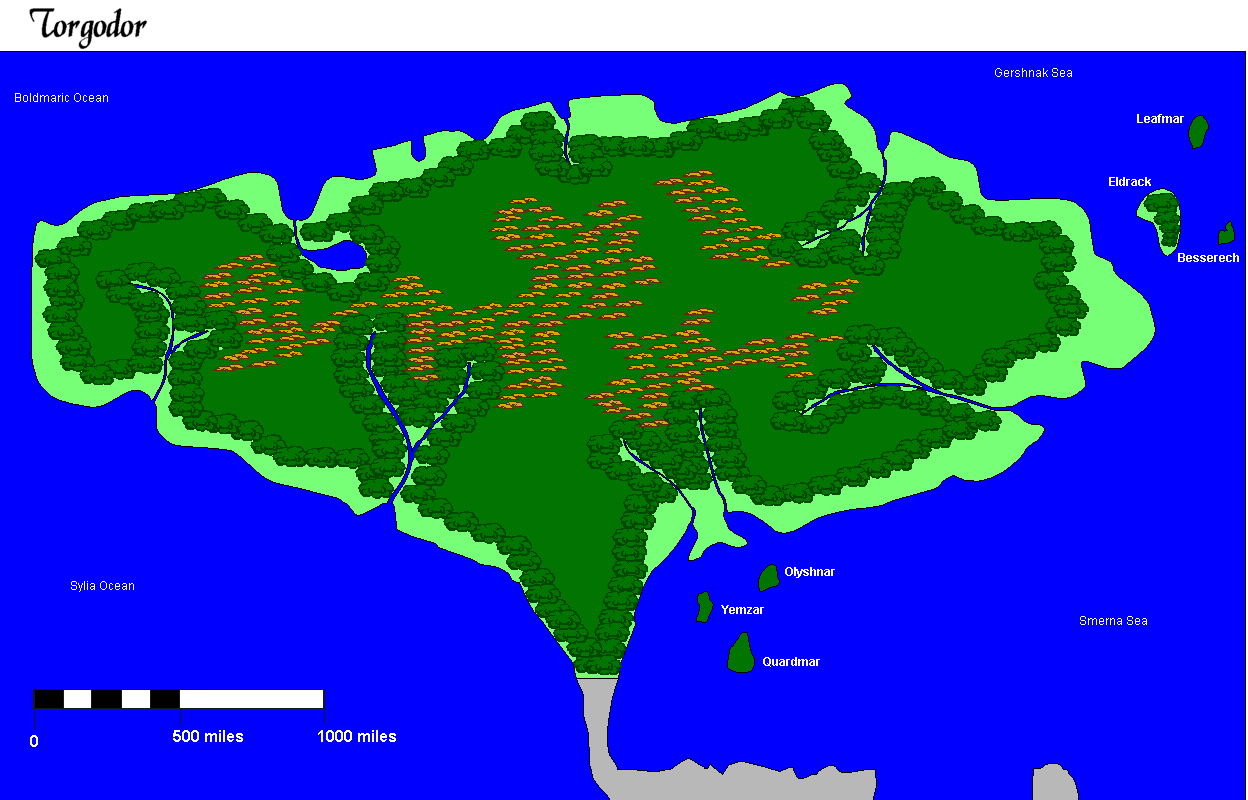Image resolution: width=1248 pixels, height=800 pixels.
Task: Click the Smerna Sea label
Action: (1113, 621)
